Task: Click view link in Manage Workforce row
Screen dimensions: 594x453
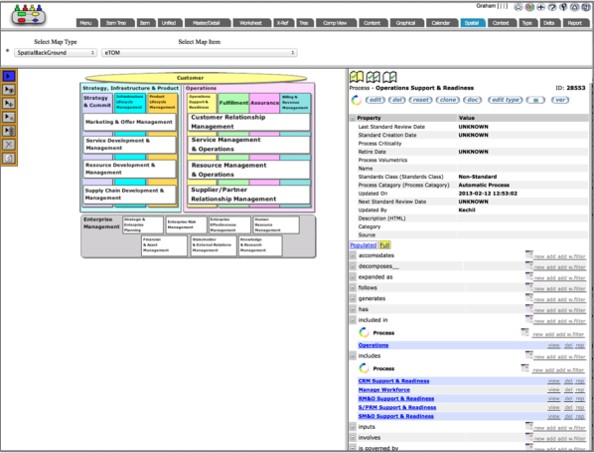Action: pos(553,390)
